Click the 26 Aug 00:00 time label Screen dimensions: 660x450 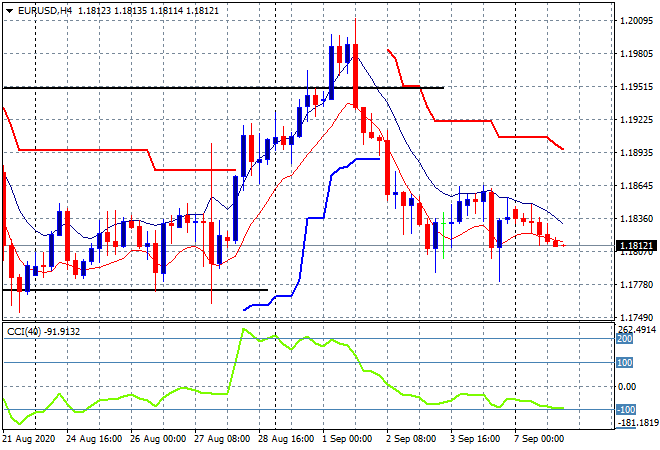coord(158,439)
